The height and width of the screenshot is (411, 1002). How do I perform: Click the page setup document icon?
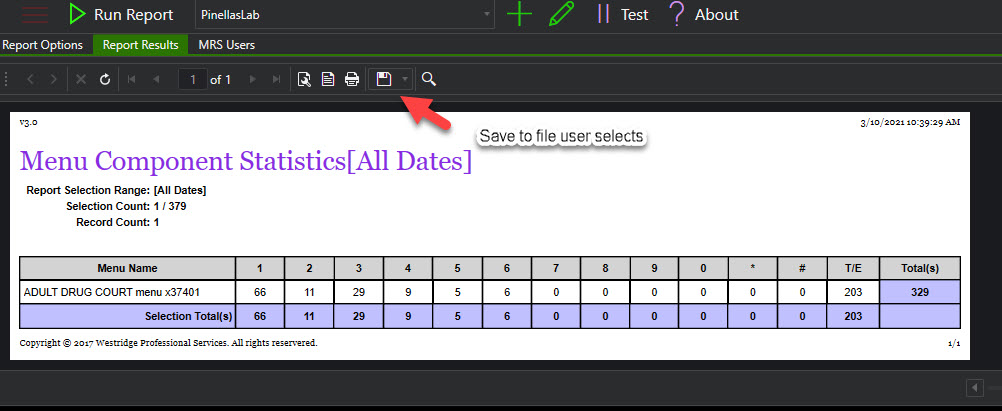tap(328, 79)
